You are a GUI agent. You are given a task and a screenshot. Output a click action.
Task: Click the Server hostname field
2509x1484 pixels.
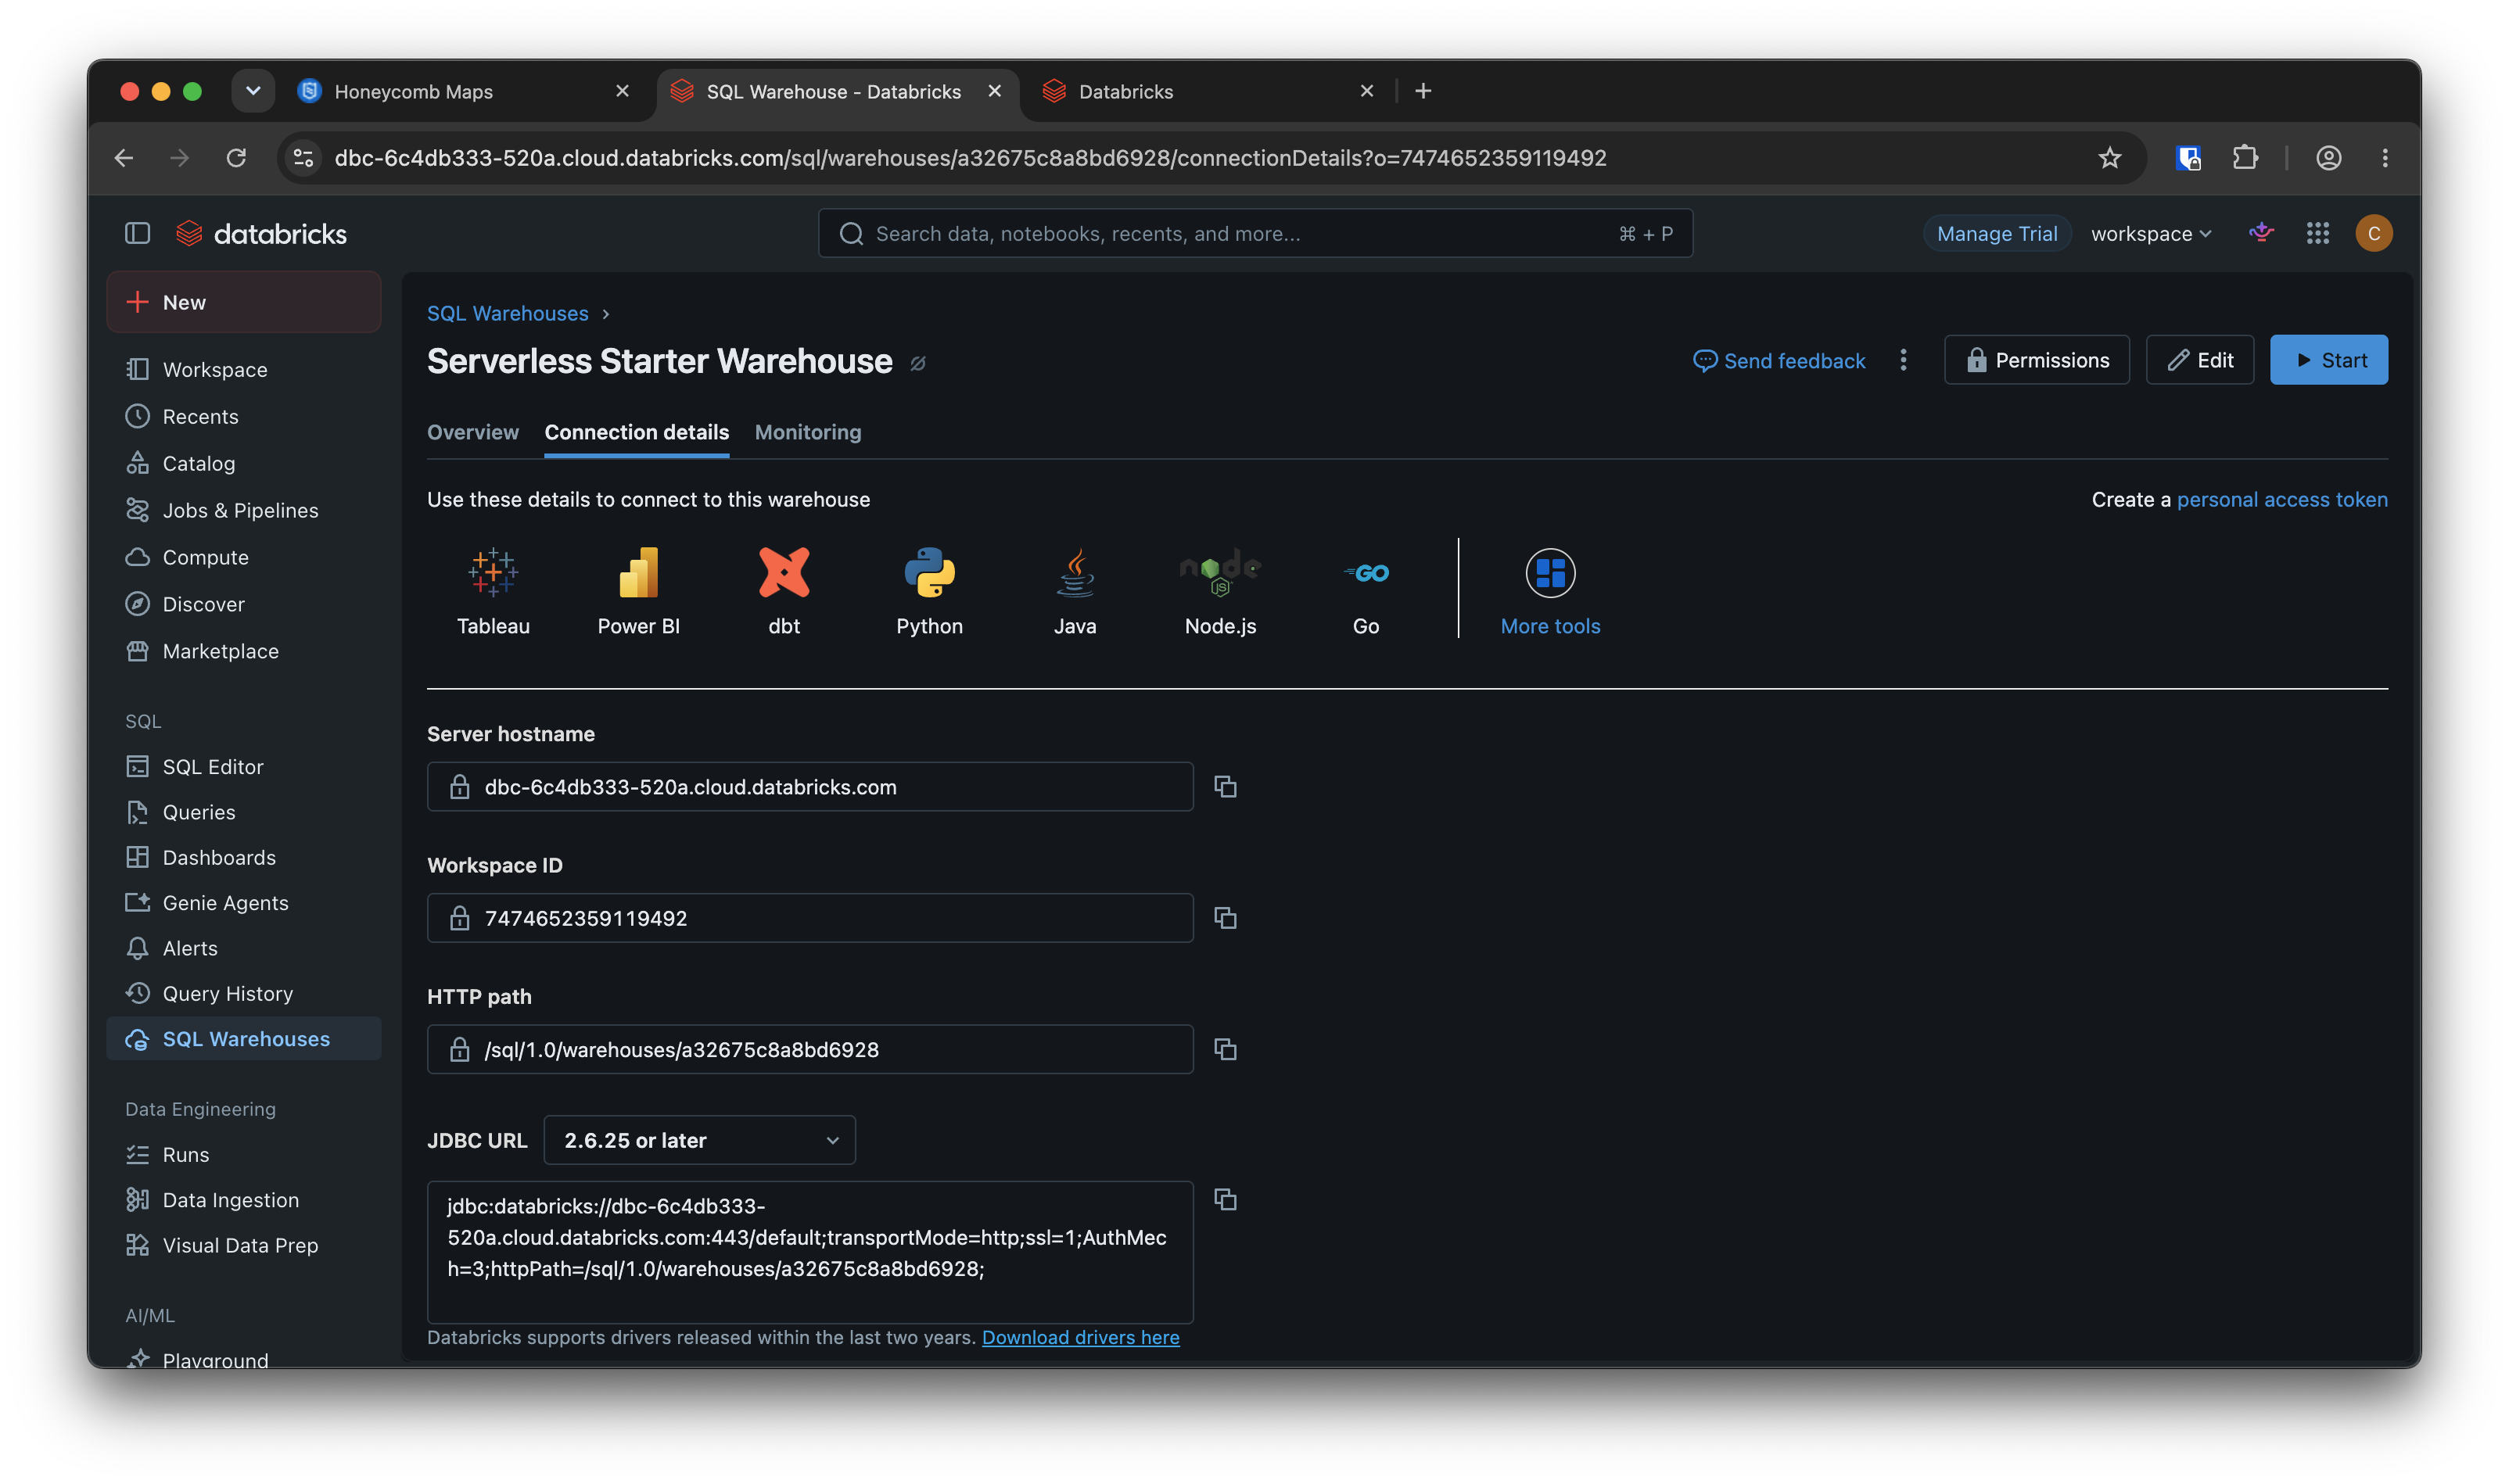click(810, 787)
